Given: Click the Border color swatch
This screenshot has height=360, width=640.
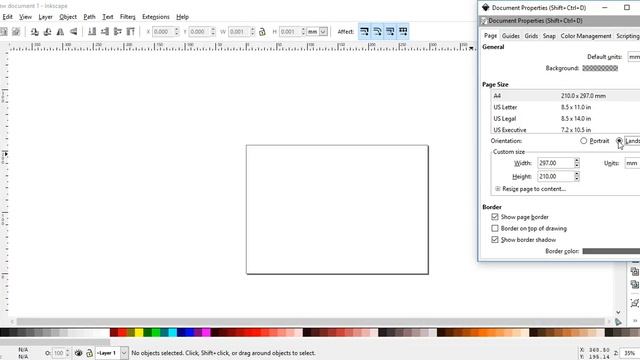Looking at the screenshot, I should [611, 251].
